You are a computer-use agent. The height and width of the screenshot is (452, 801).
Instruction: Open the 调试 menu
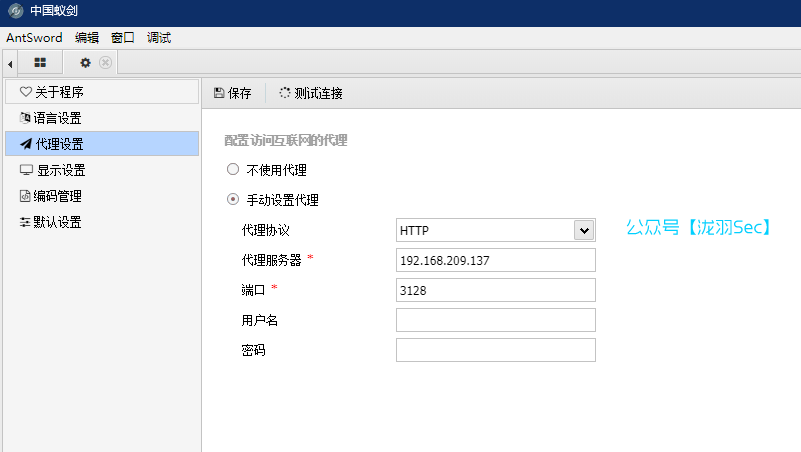pyautogui.click(x=159, y=38)
